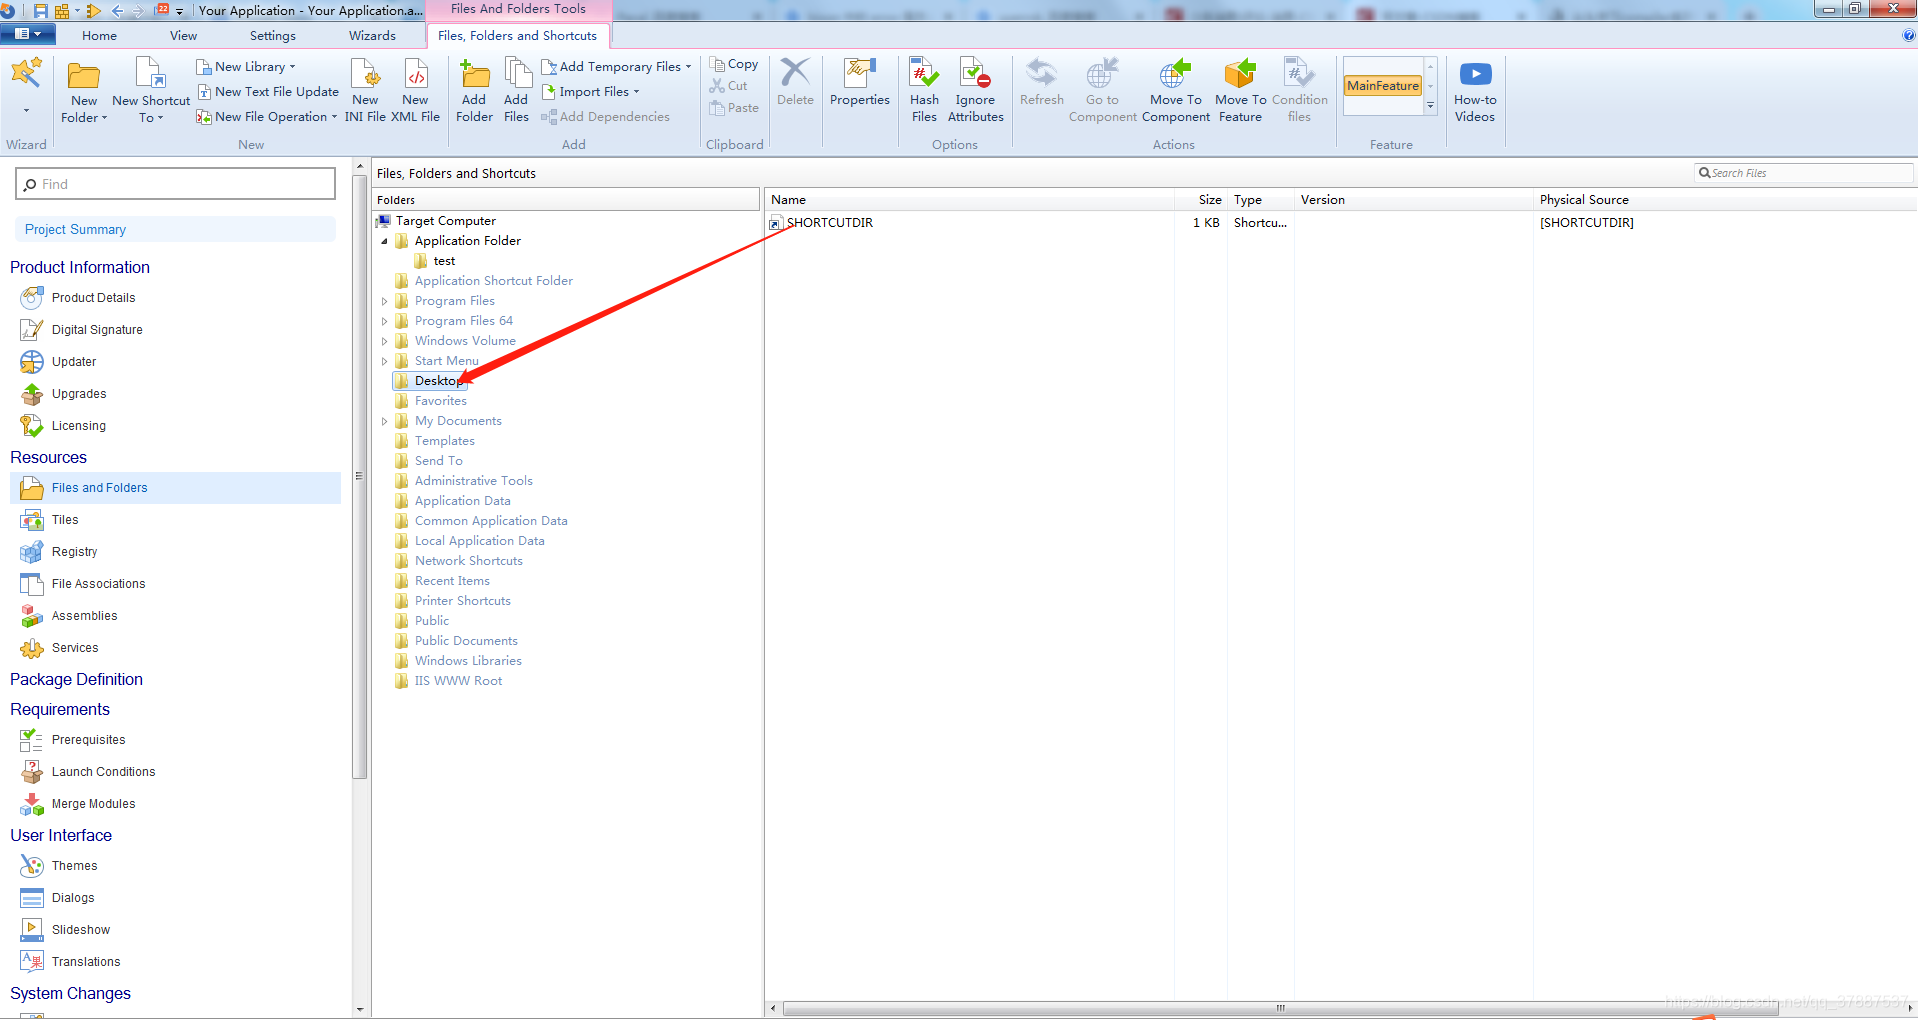Viewport: 1918px width, 1020px height.
Task: Open the View ribbon tab
Action: pos(183,36)
